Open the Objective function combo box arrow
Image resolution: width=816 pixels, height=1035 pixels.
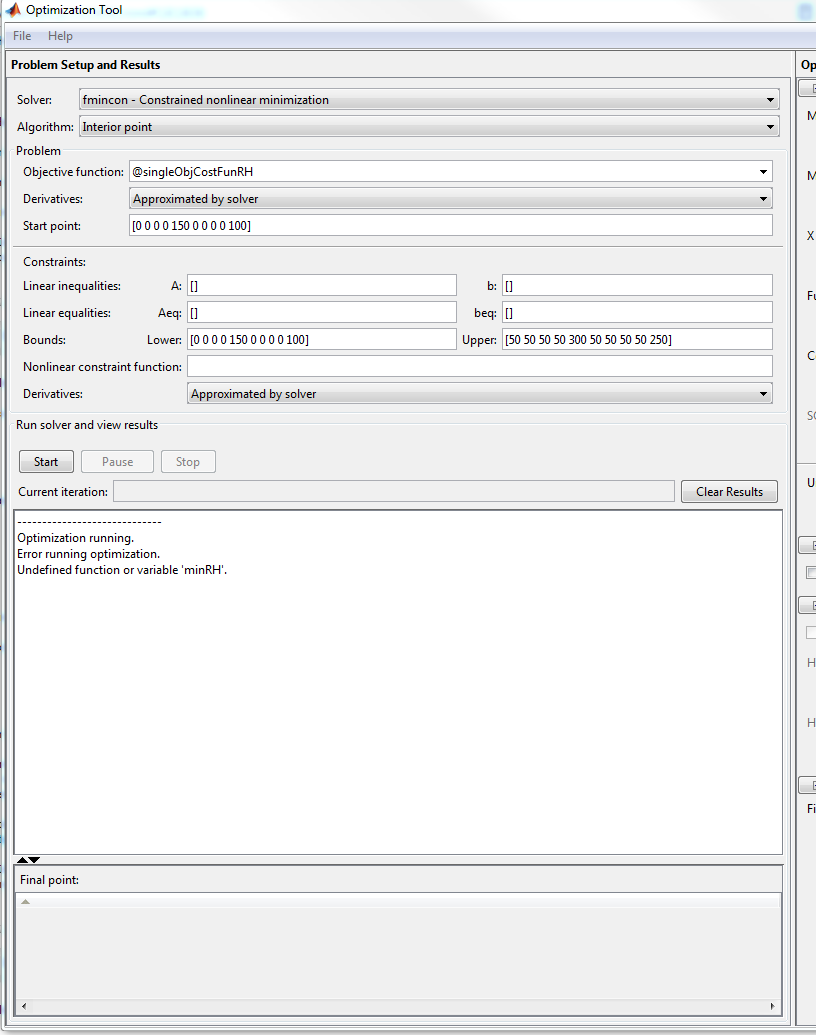pos(764,172)
